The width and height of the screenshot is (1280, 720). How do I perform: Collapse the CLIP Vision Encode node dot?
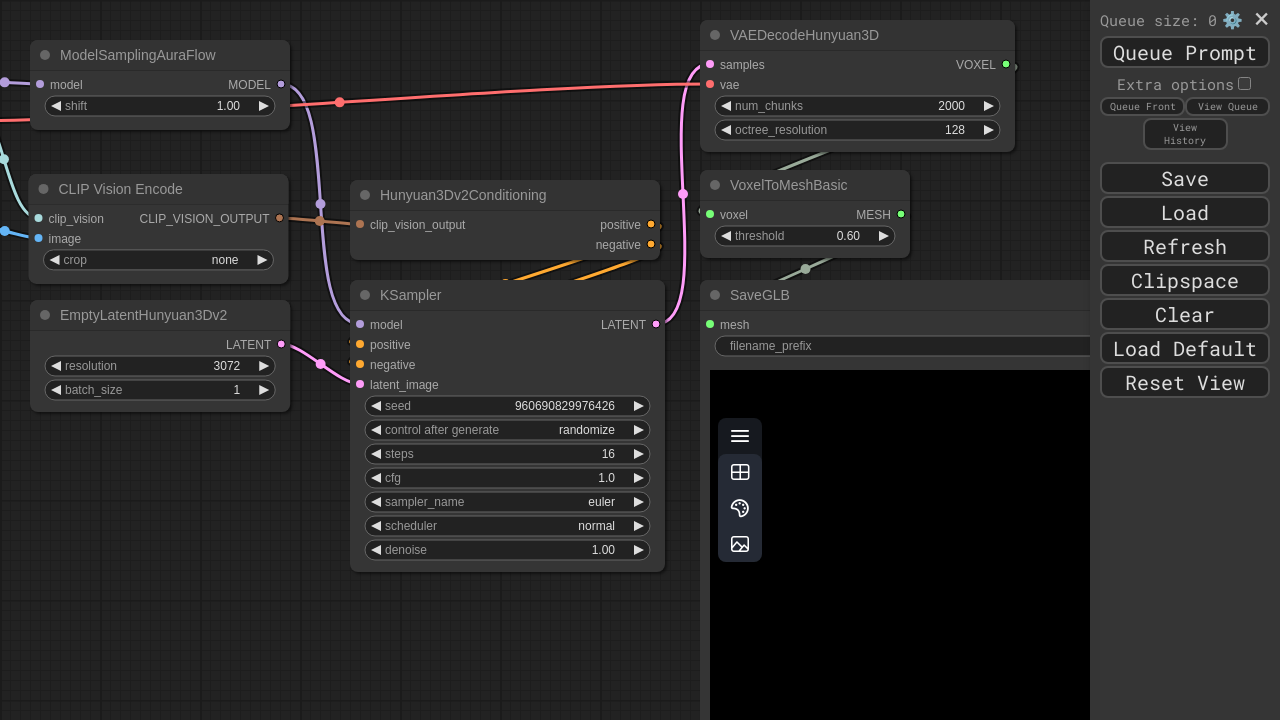(43, 189)
